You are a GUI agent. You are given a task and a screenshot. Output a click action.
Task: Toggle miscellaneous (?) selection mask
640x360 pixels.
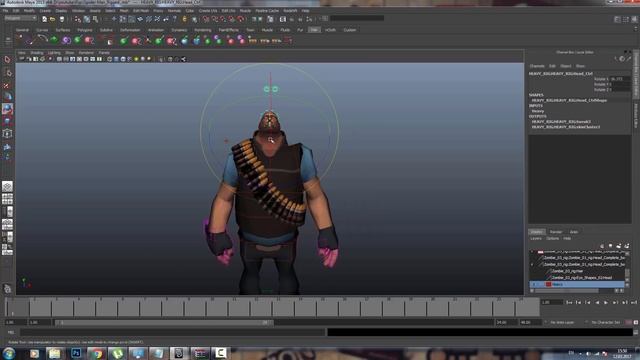tap(175, 19)
